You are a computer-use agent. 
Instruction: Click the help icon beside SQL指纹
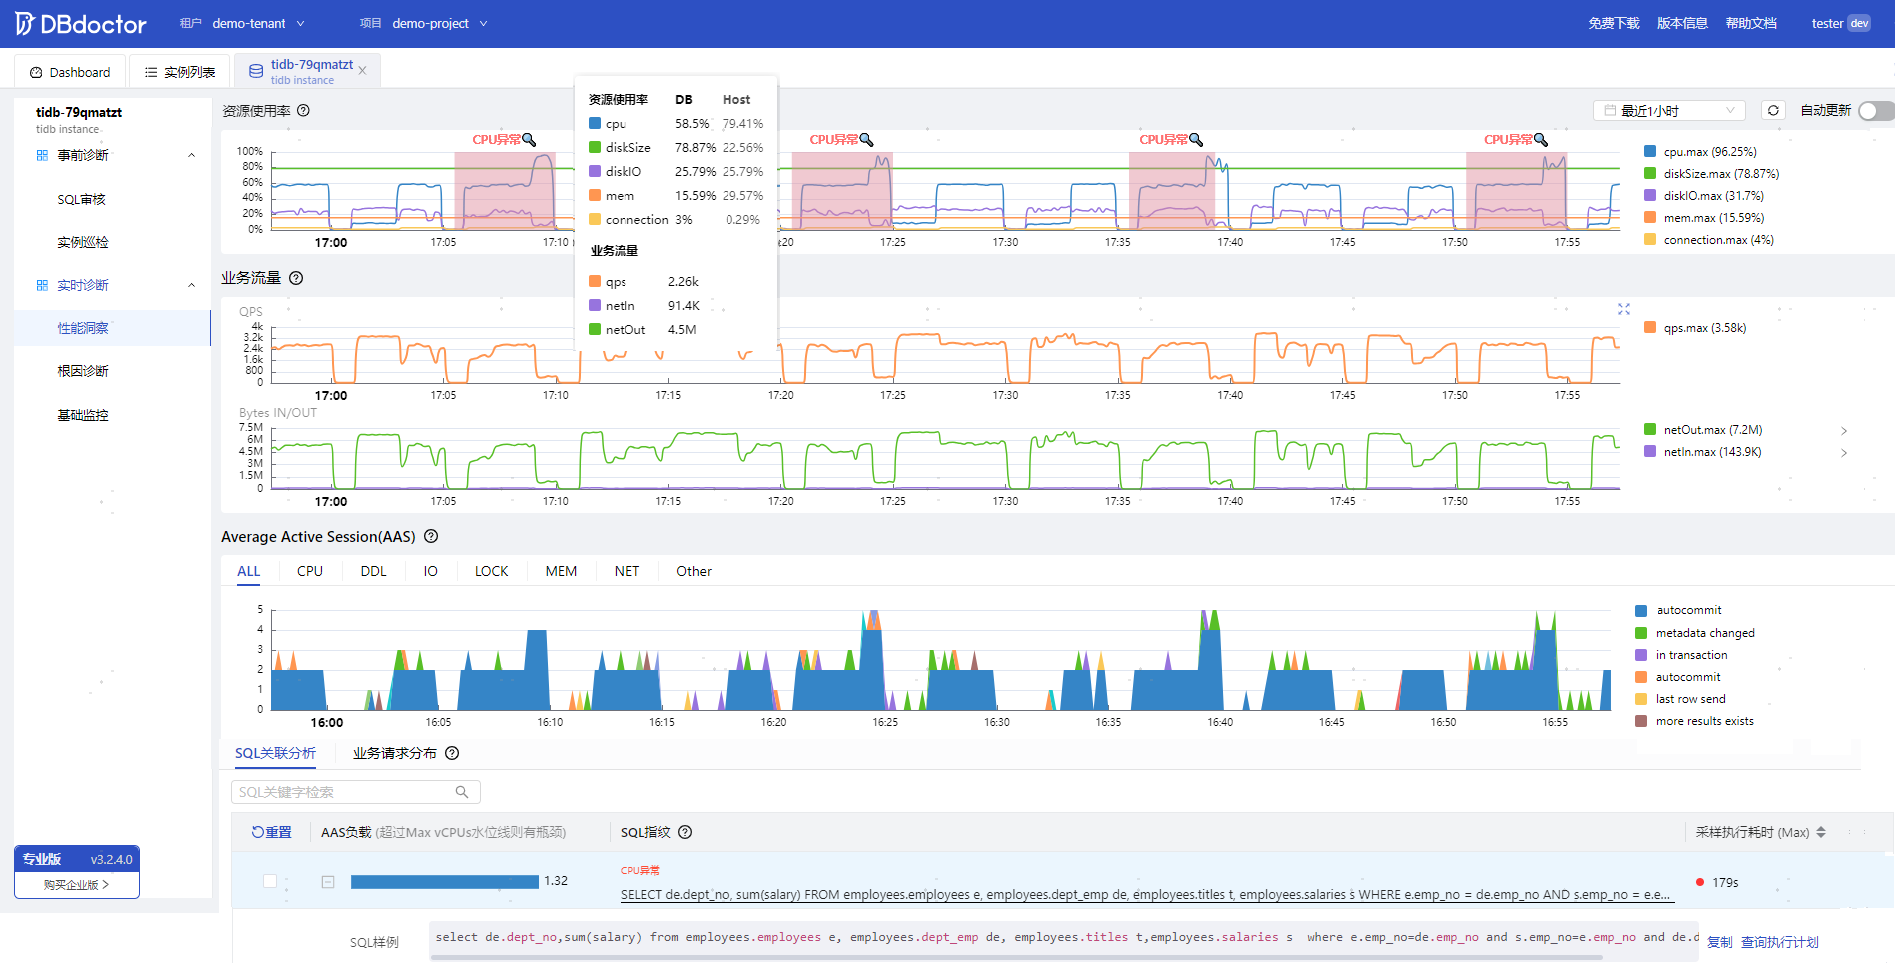coord(685,832)
